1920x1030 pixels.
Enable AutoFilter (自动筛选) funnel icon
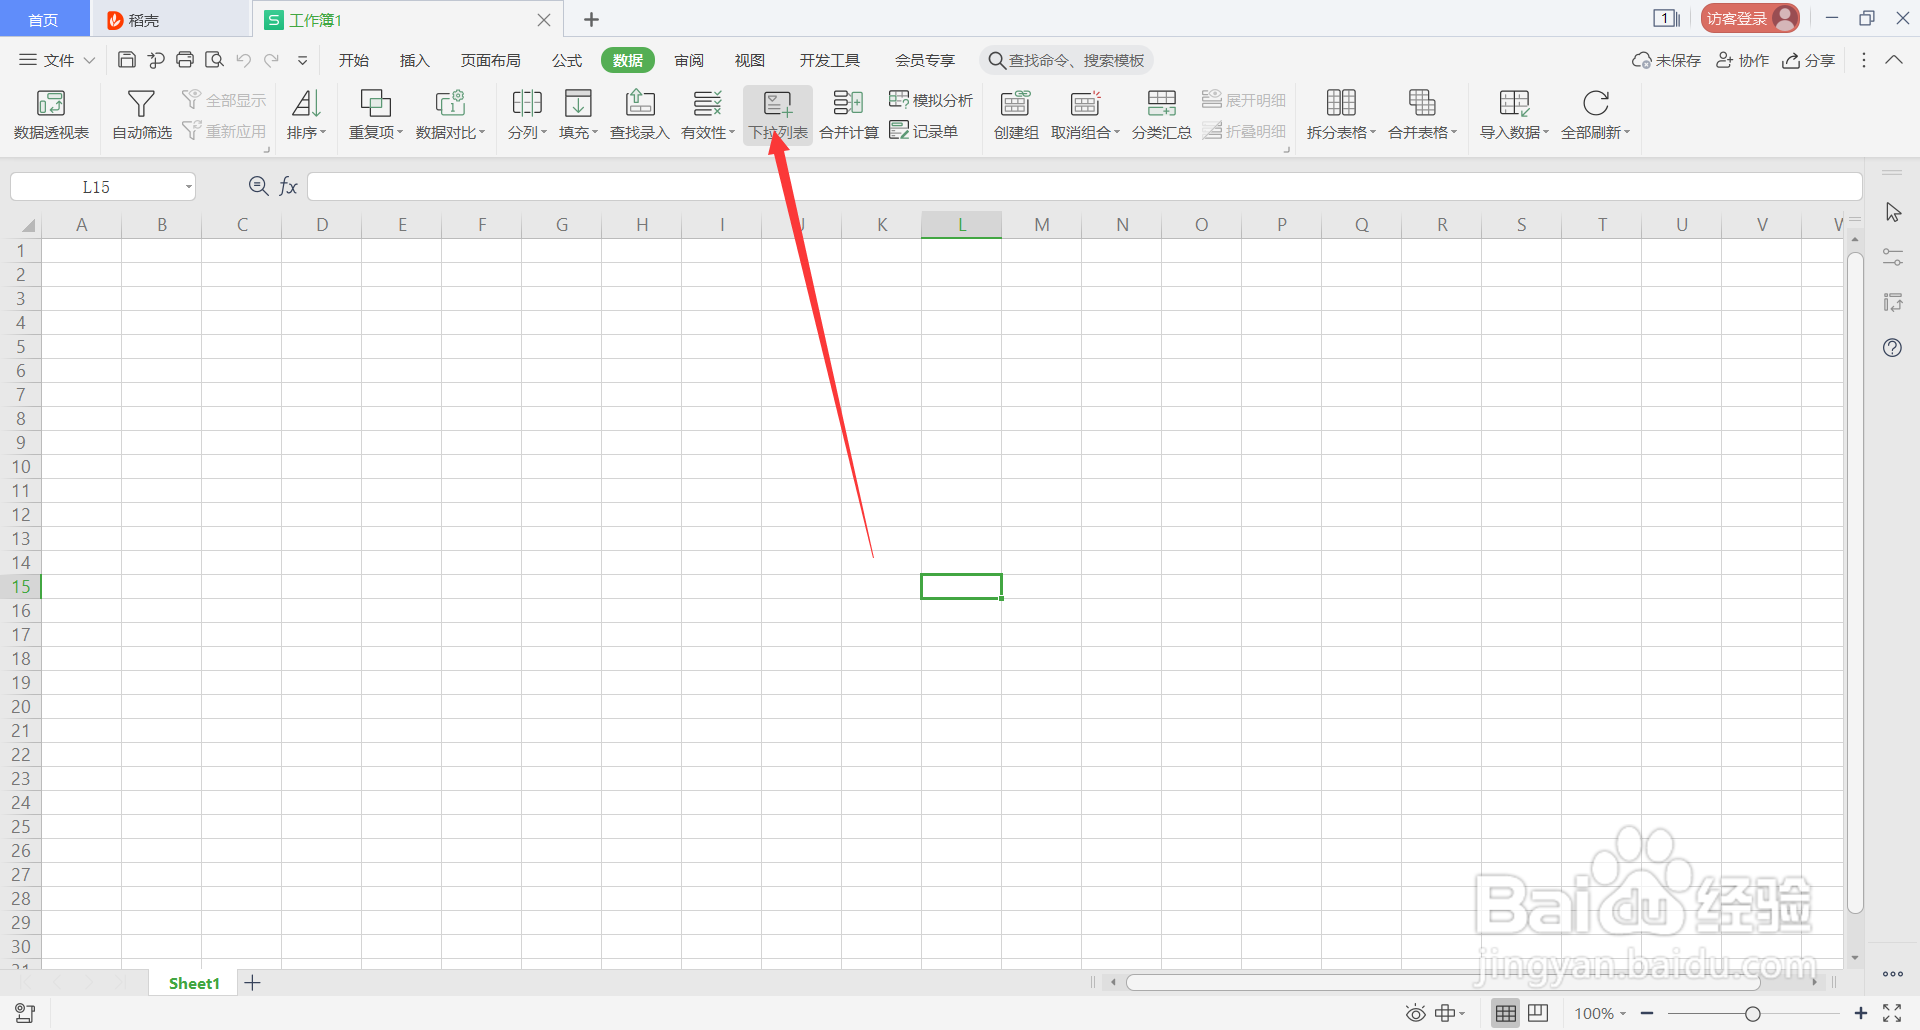click(141, 104)
